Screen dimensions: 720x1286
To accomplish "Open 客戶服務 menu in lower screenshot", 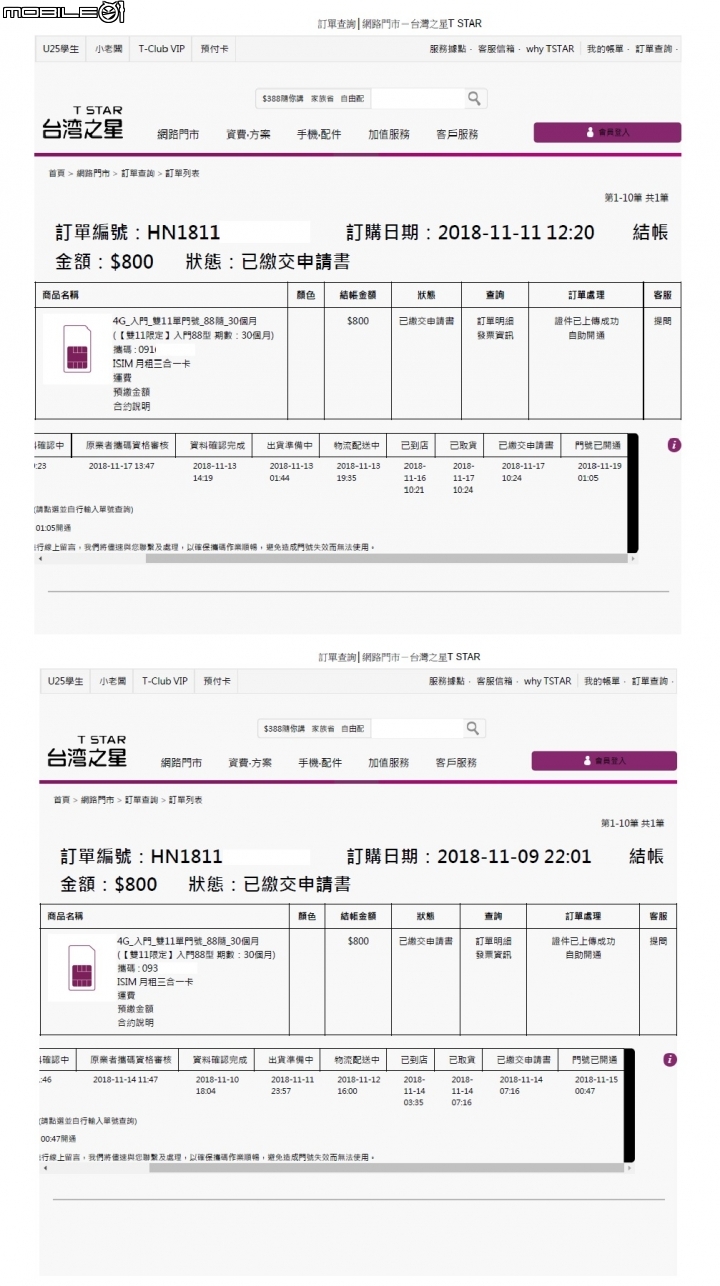I will 456,762.
